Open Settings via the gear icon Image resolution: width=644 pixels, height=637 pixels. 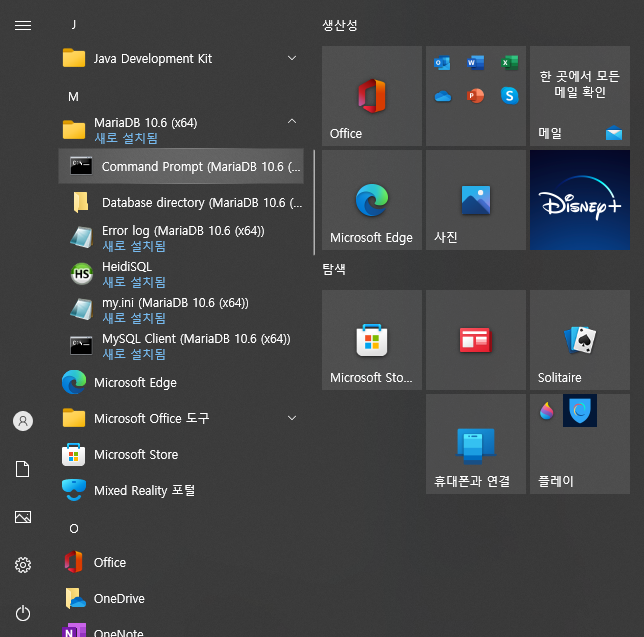(x=23, y=565)
